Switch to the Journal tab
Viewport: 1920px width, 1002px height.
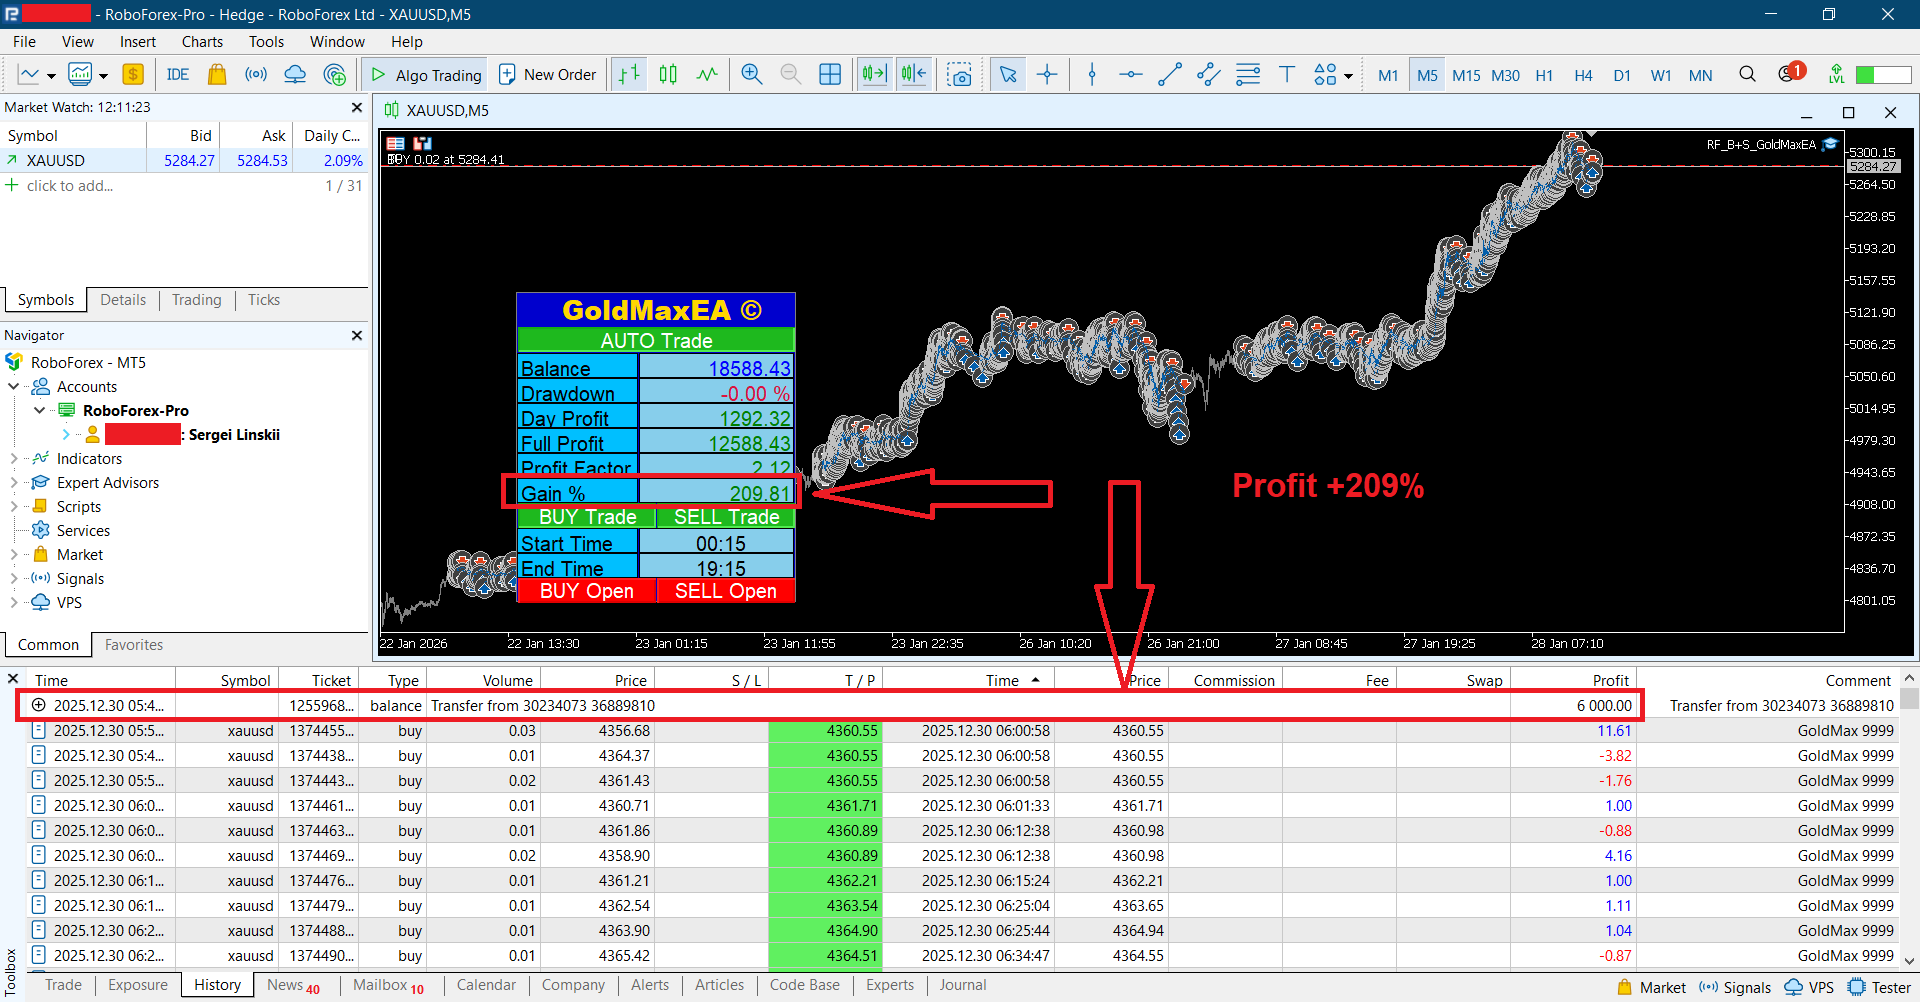point(962,985)
